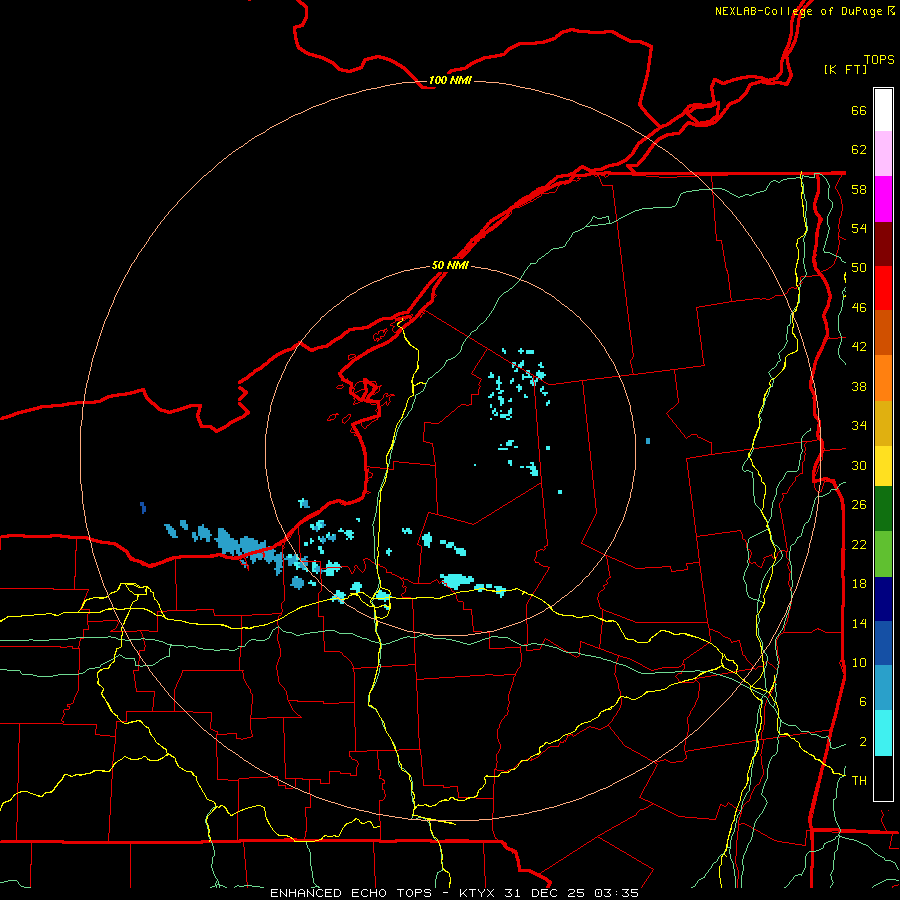Click the light green 22 K FT swatch
Image resolution: width=900 pixels, height=900 pixels.
(883, 554)
